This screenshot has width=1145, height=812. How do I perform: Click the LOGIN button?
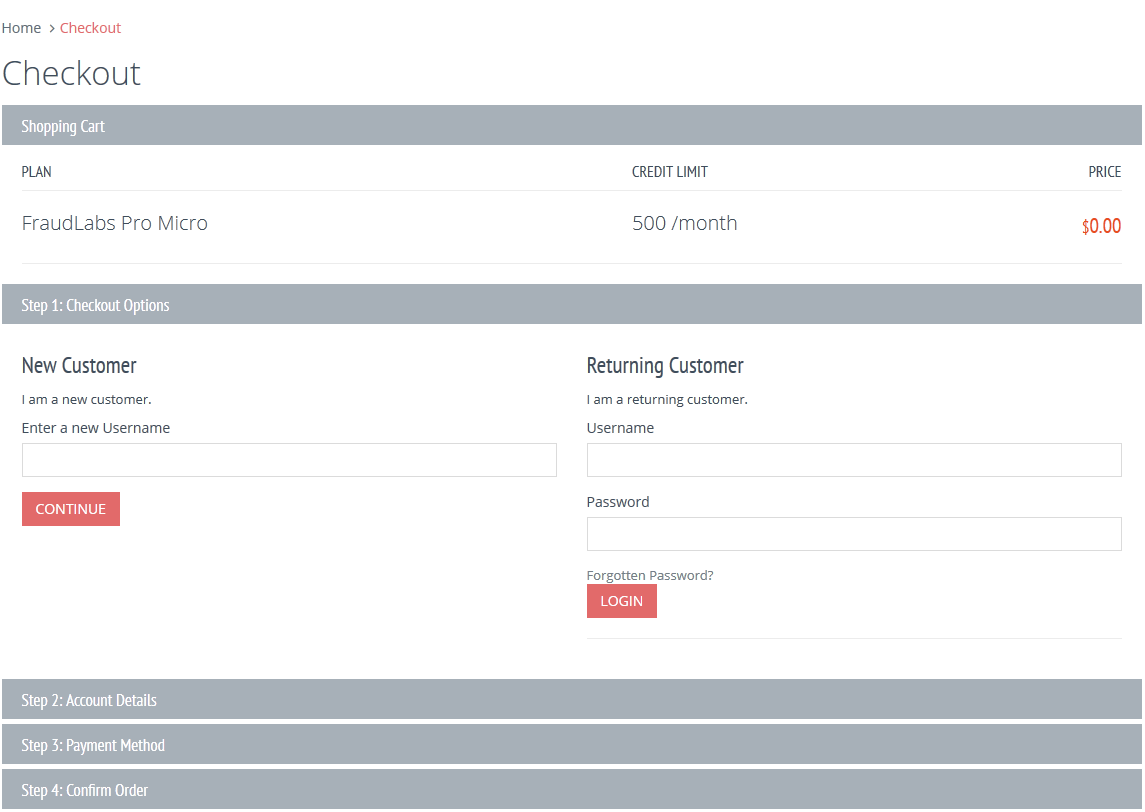pyautogui.click(x=621, y=601)
